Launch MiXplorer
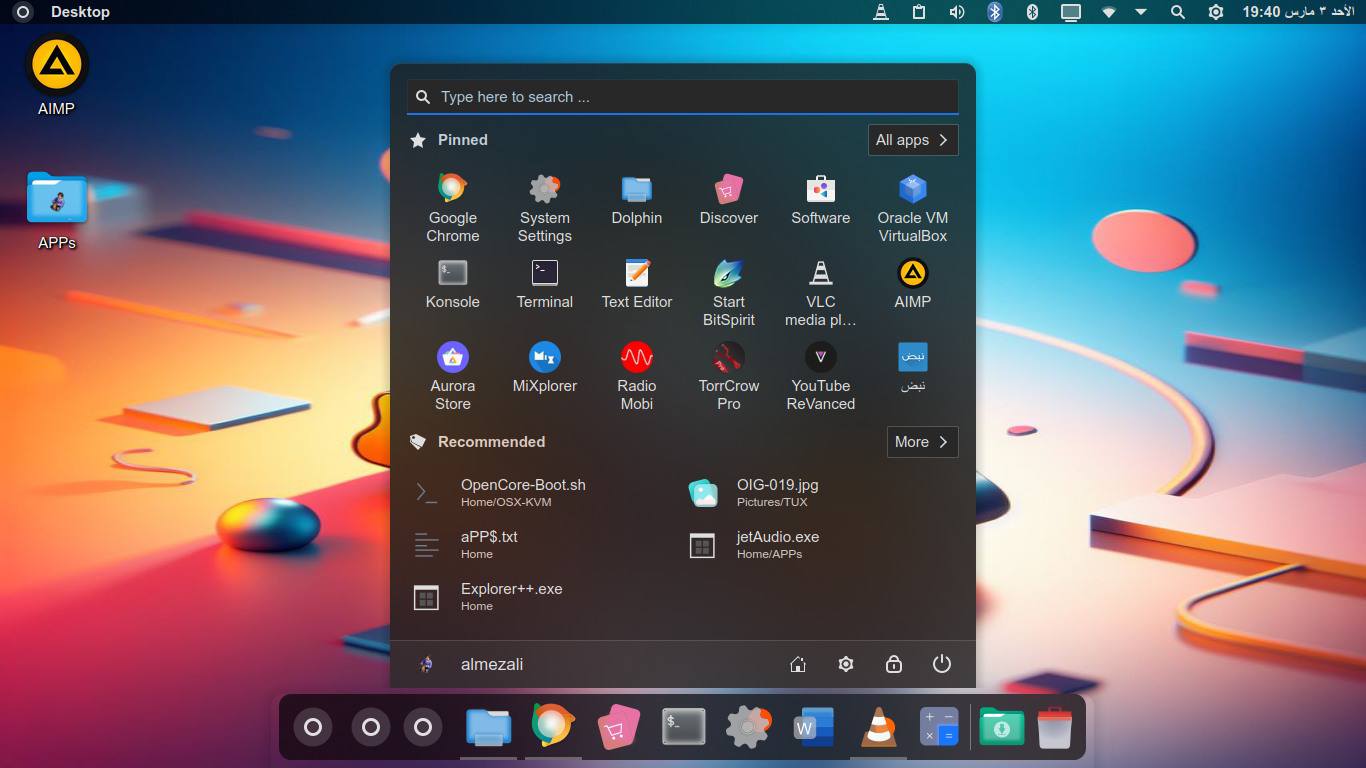1366x768 pixels. tap(544, 368)
